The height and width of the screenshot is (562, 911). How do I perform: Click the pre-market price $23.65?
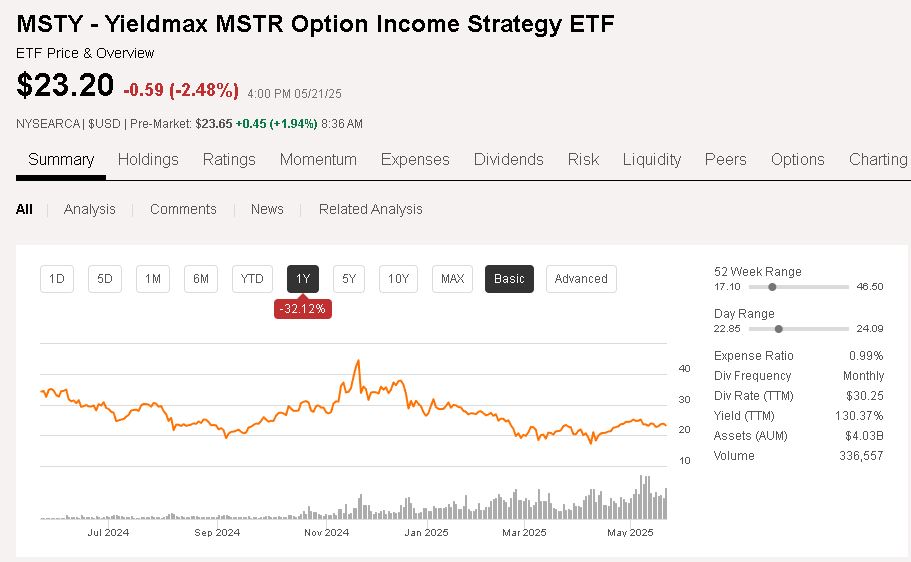tap(214, 124)
